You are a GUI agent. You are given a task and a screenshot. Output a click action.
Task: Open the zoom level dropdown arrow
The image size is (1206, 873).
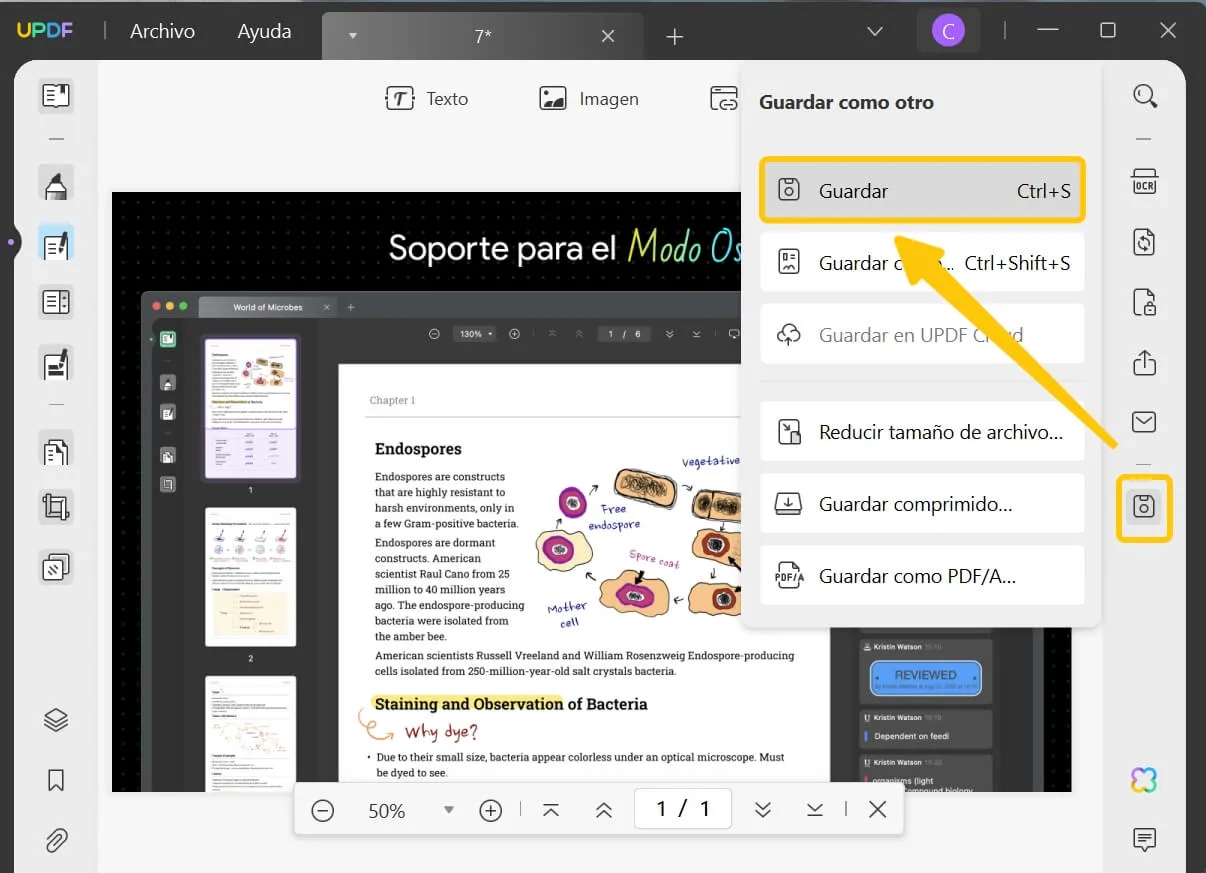pos(449,810)
